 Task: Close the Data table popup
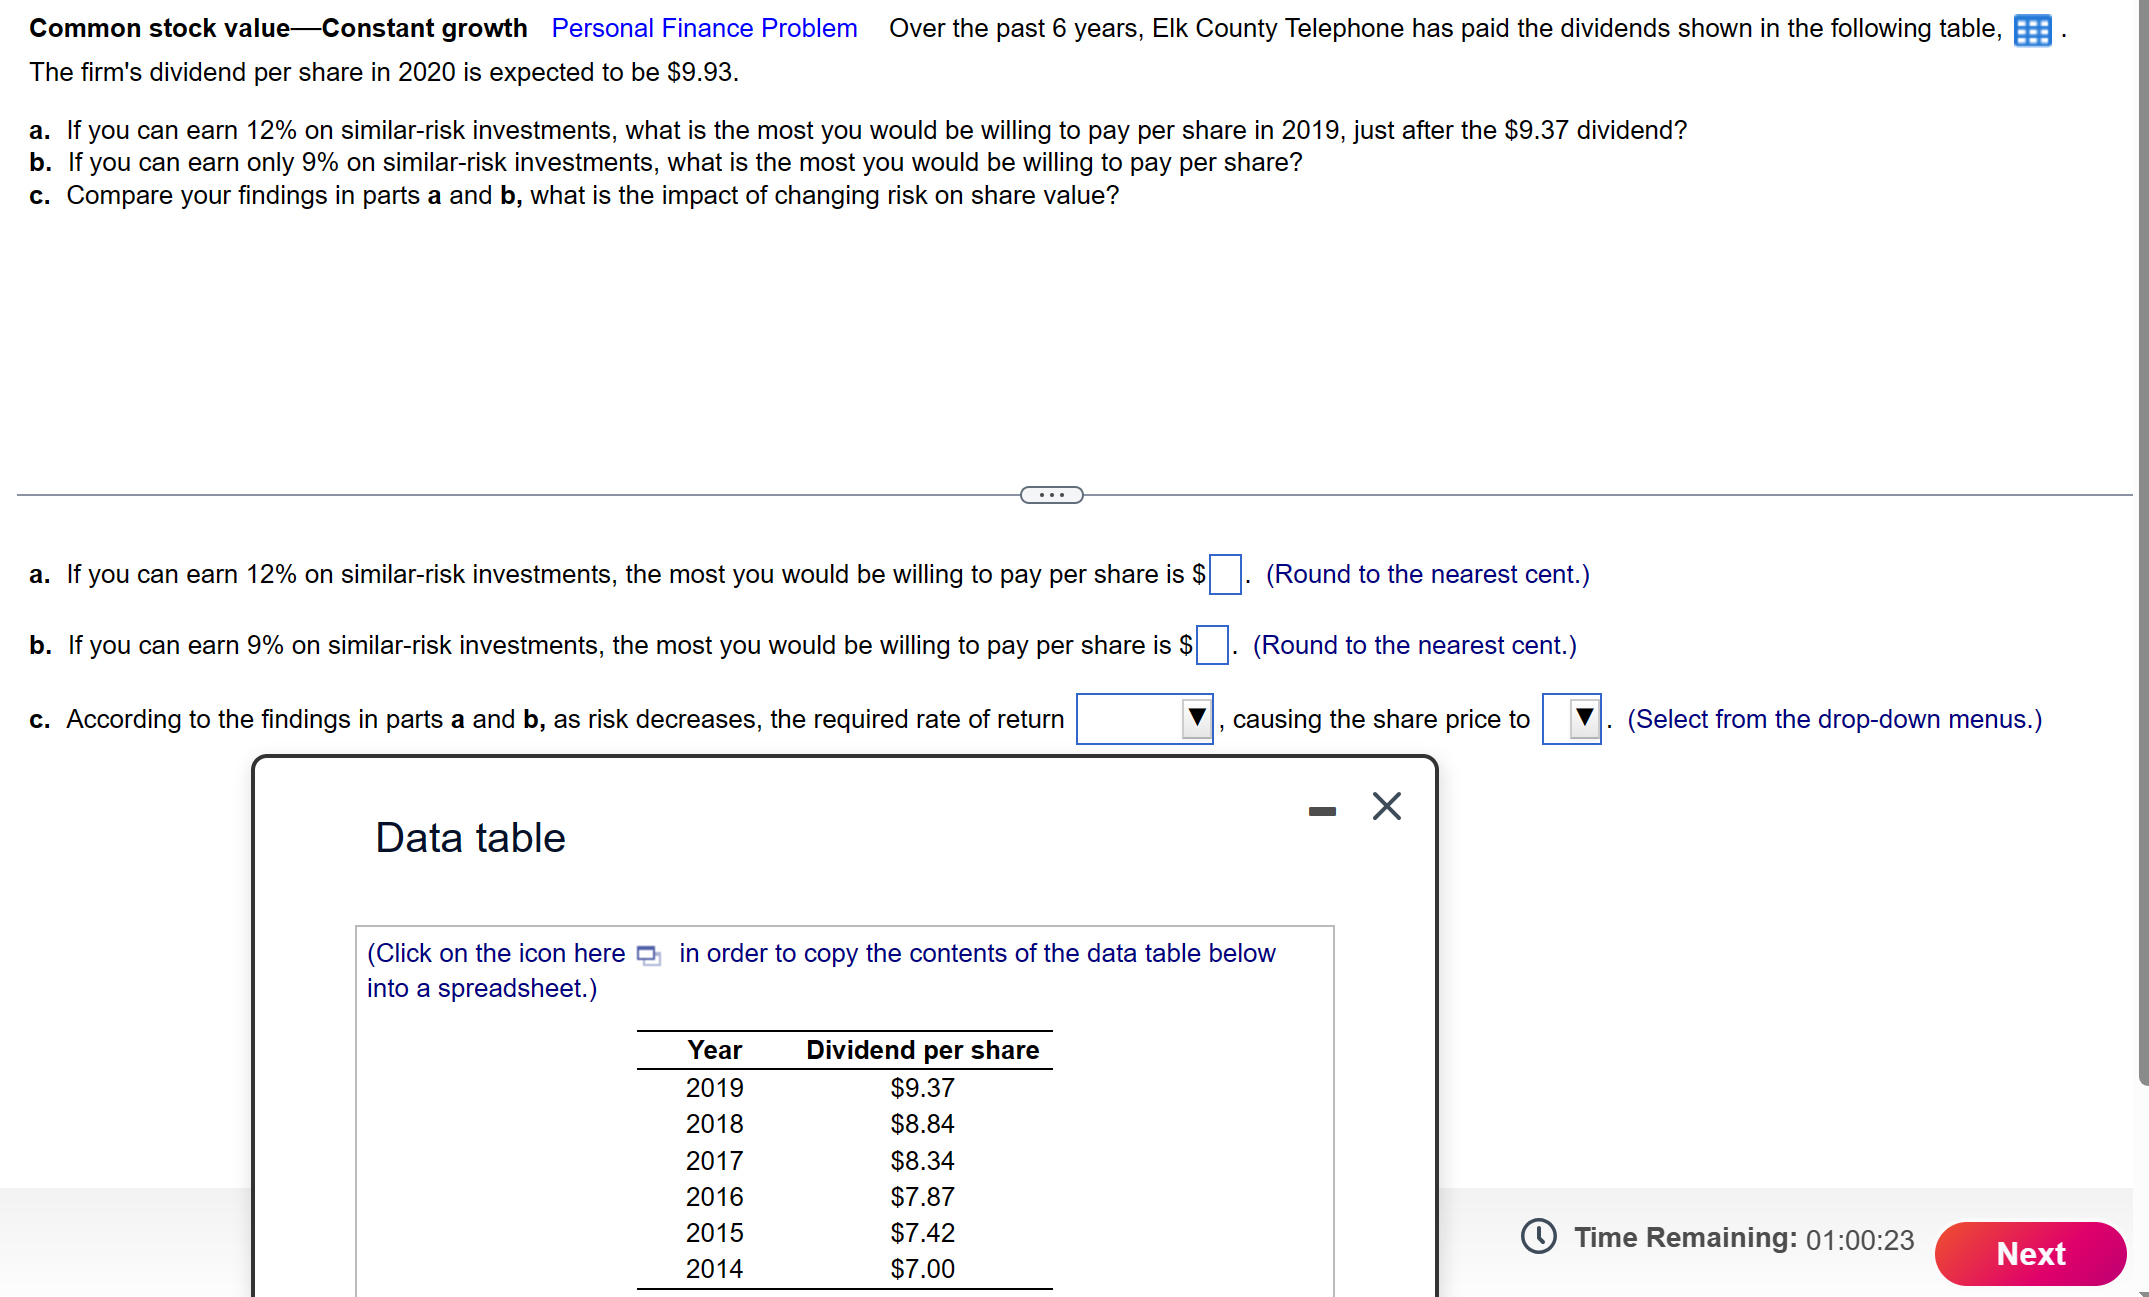click(1386, 806)
